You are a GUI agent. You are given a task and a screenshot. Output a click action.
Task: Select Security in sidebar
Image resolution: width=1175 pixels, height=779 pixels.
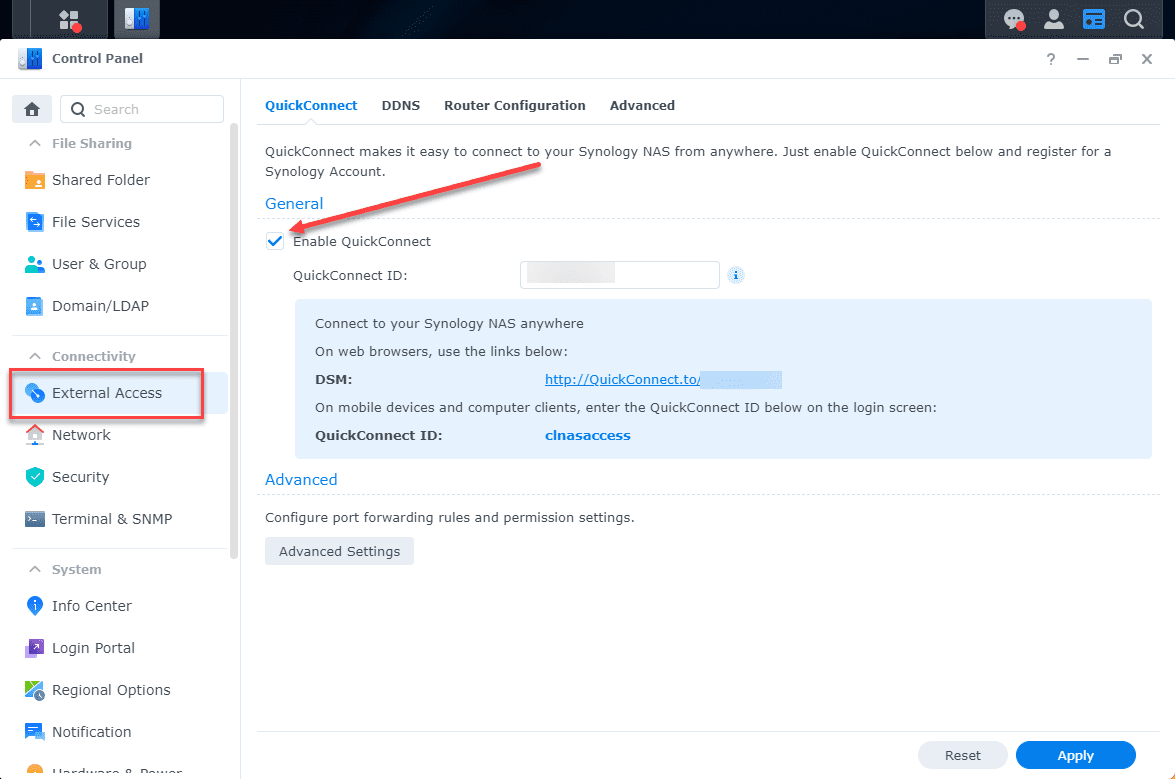click(x=80, y=476)
